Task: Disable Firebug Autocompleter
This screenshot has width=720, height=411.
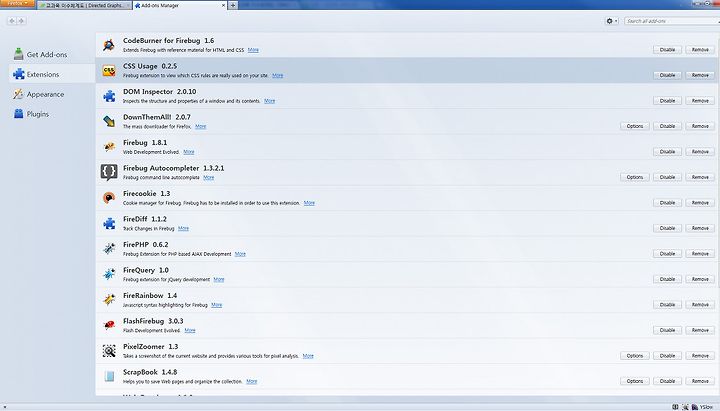Action: [667, 177]
